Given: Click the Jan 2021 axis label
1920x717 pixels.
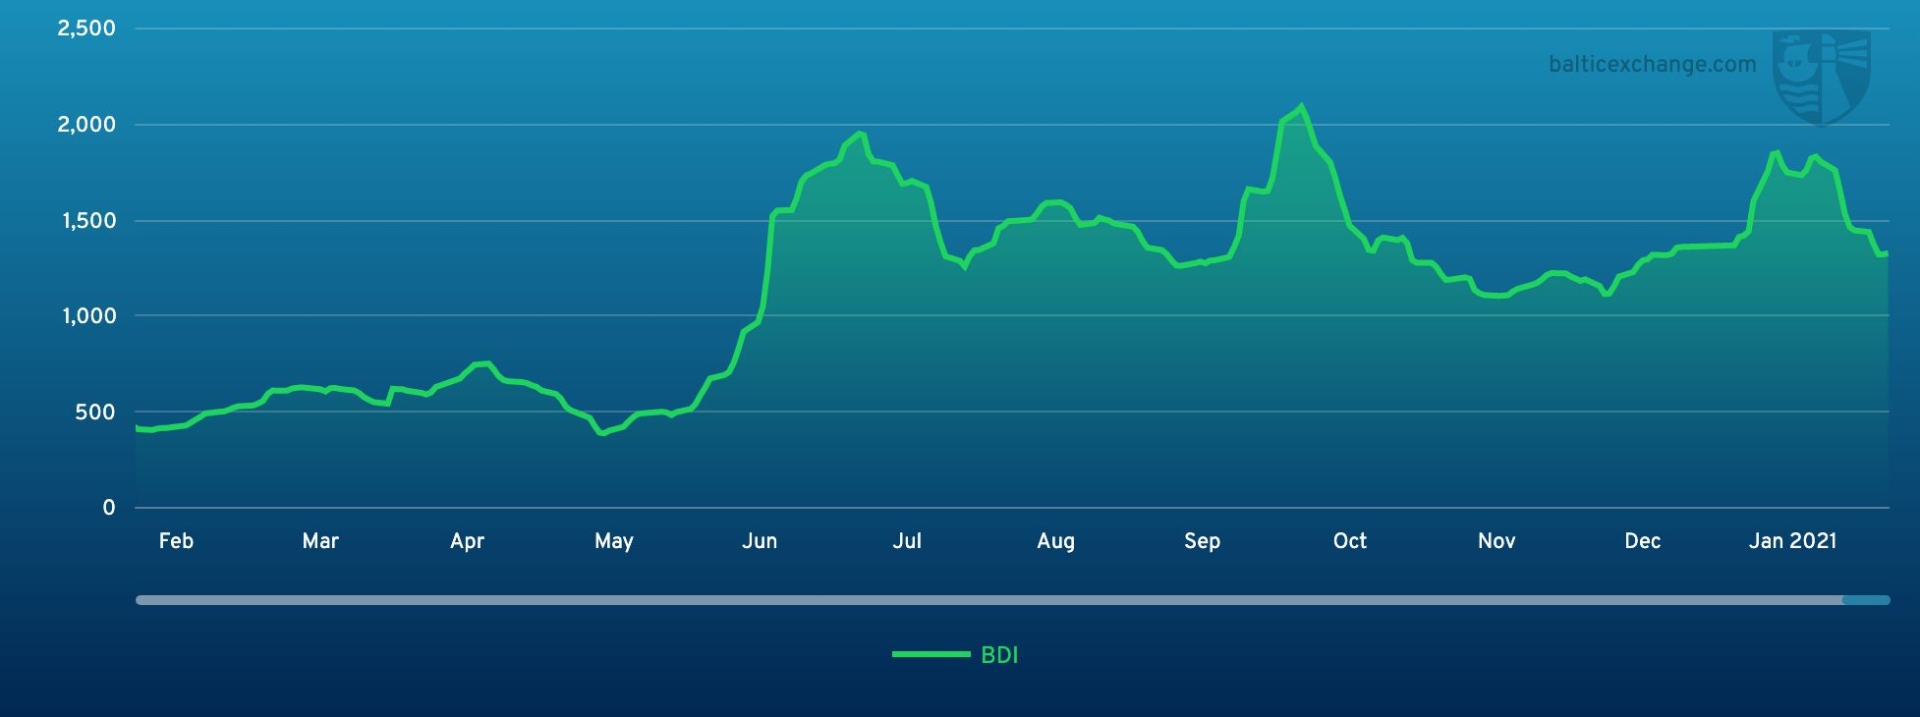Looking at the screenshot, I should [x=1792, y=541].
